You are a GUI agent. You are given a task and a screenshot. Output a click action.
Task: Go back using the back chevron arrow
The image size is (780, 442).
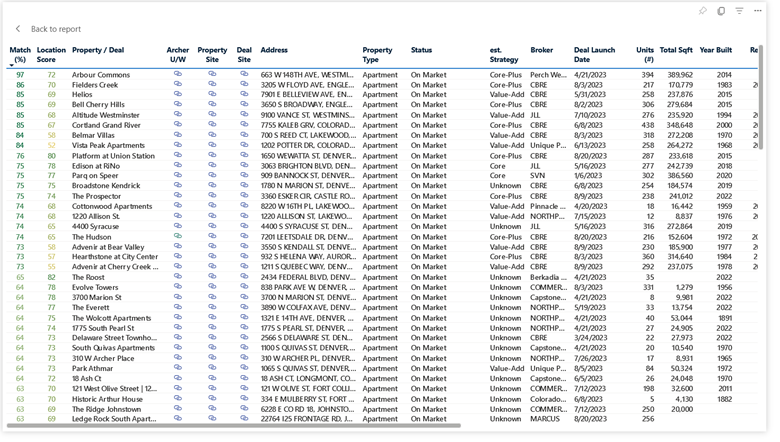(18, 29)
